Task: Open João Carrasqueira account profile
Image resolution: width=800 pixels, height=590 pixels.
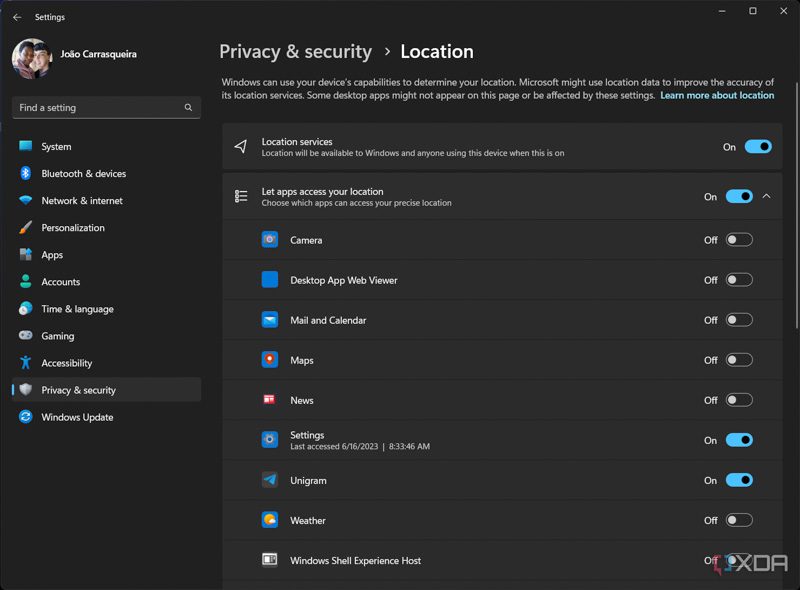Action: tap(98, 54)
